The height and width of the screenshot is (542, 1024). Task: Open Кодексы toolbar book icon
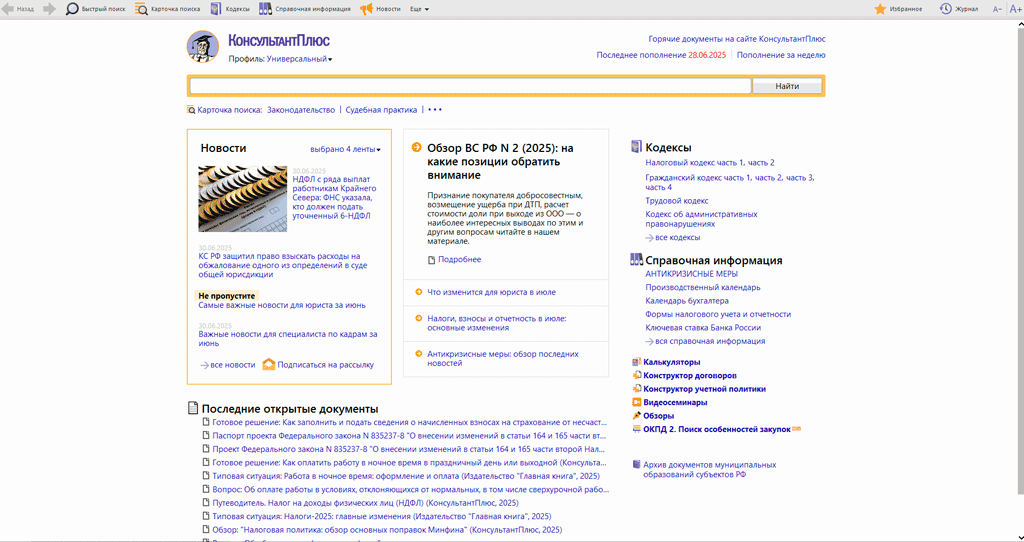[x=216, y=9]
